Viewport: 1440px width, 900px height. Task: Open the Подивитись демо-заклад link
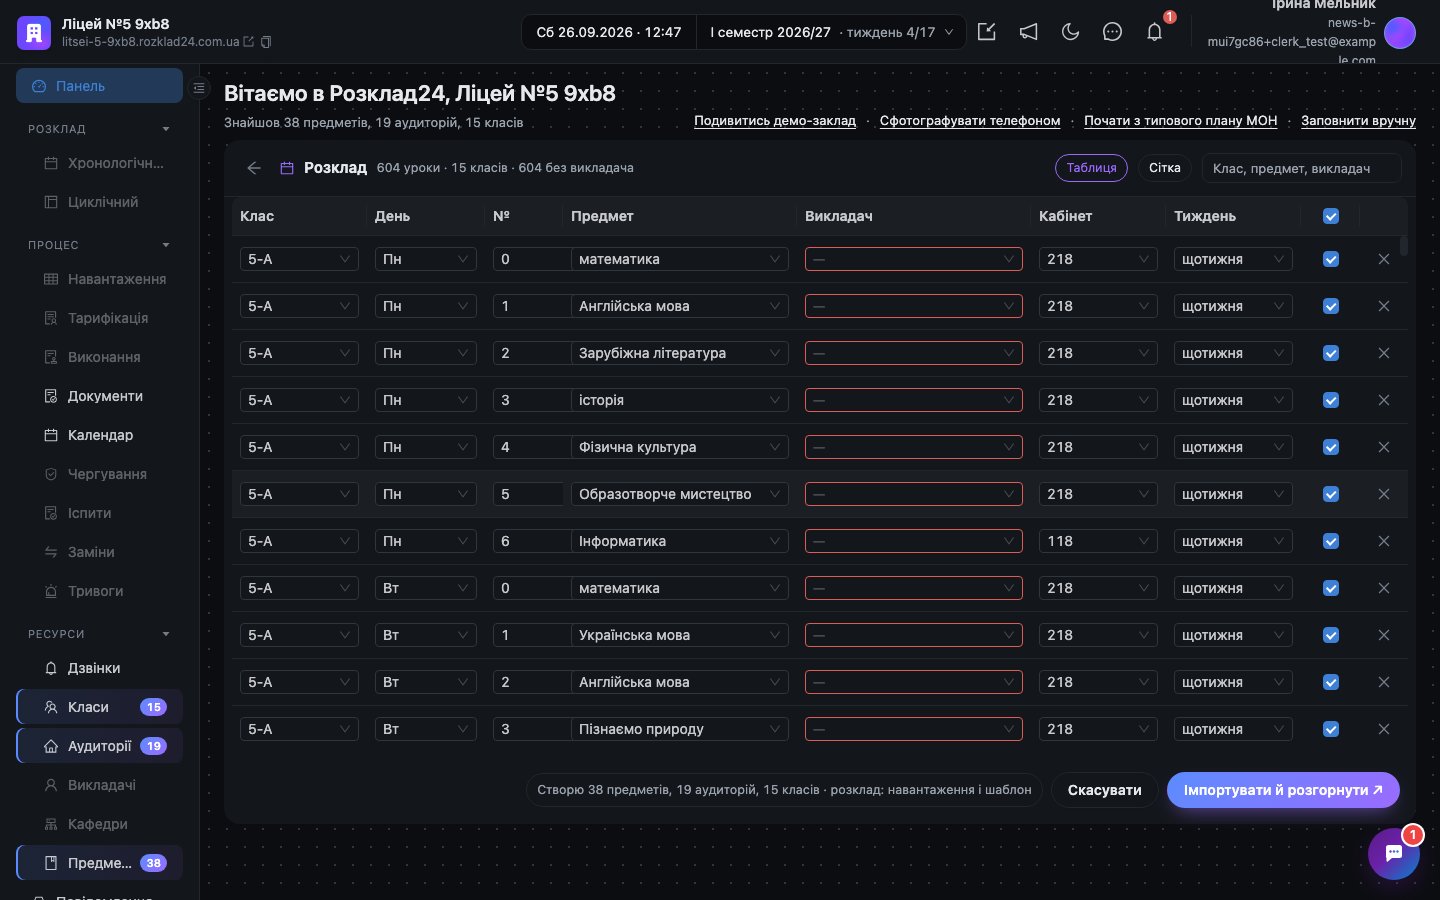point(775,121)
